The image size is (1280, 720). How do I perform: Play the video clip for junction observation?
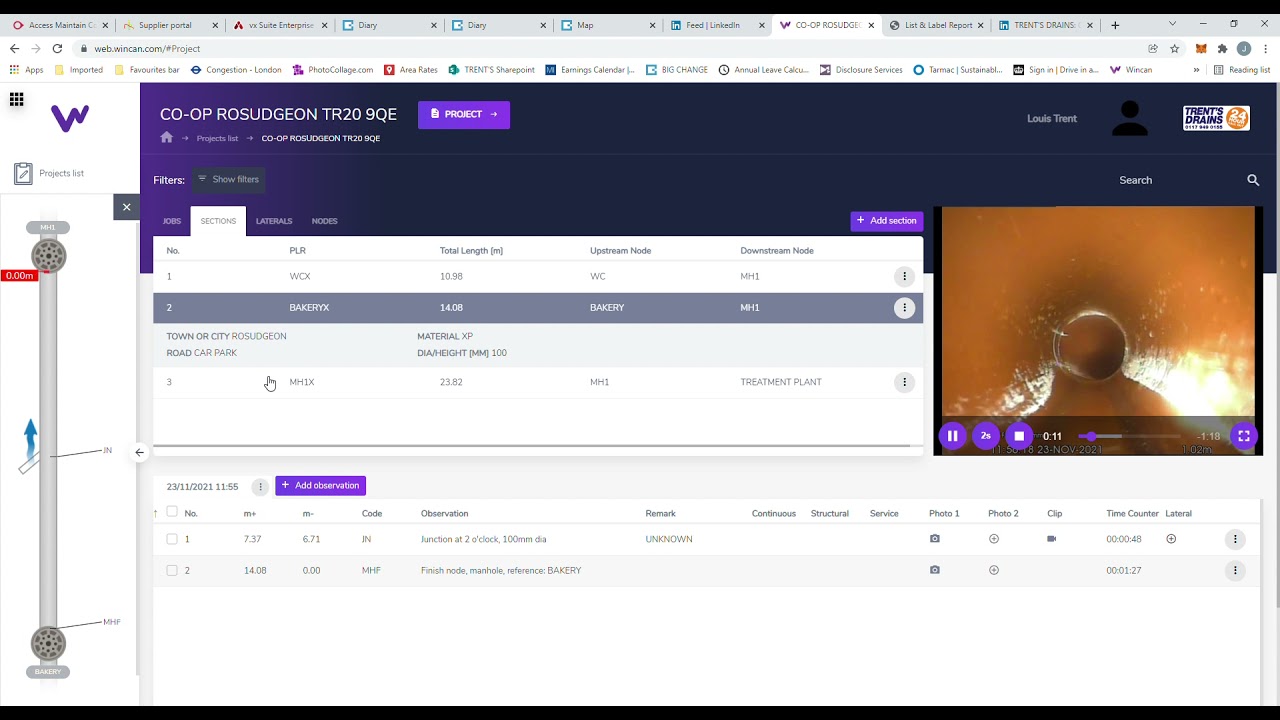[x=1052, y=539]
